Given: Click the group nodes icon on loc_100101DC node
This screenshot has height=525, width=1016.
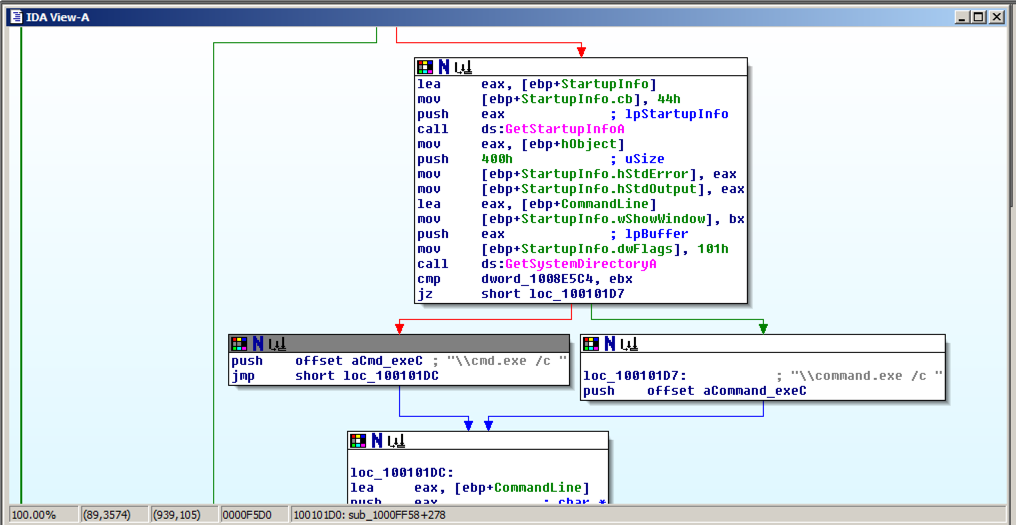Looking at the screenshot, I should pyautogui.click(x=396, y=441).
